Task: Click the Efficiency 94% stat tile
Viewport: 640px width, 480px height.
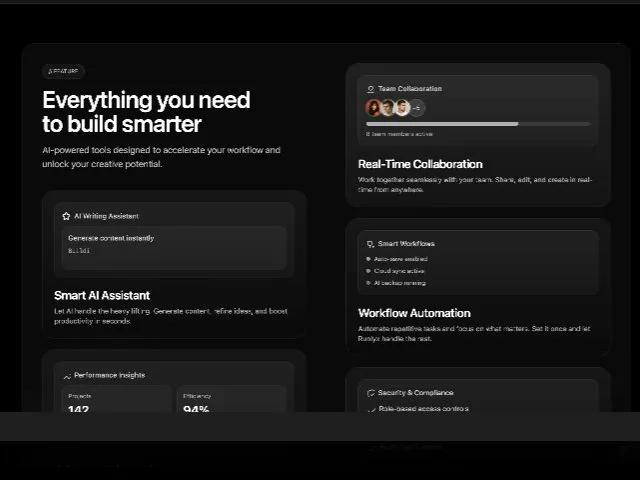Action: pyautogui.click(x=231, y=400)
